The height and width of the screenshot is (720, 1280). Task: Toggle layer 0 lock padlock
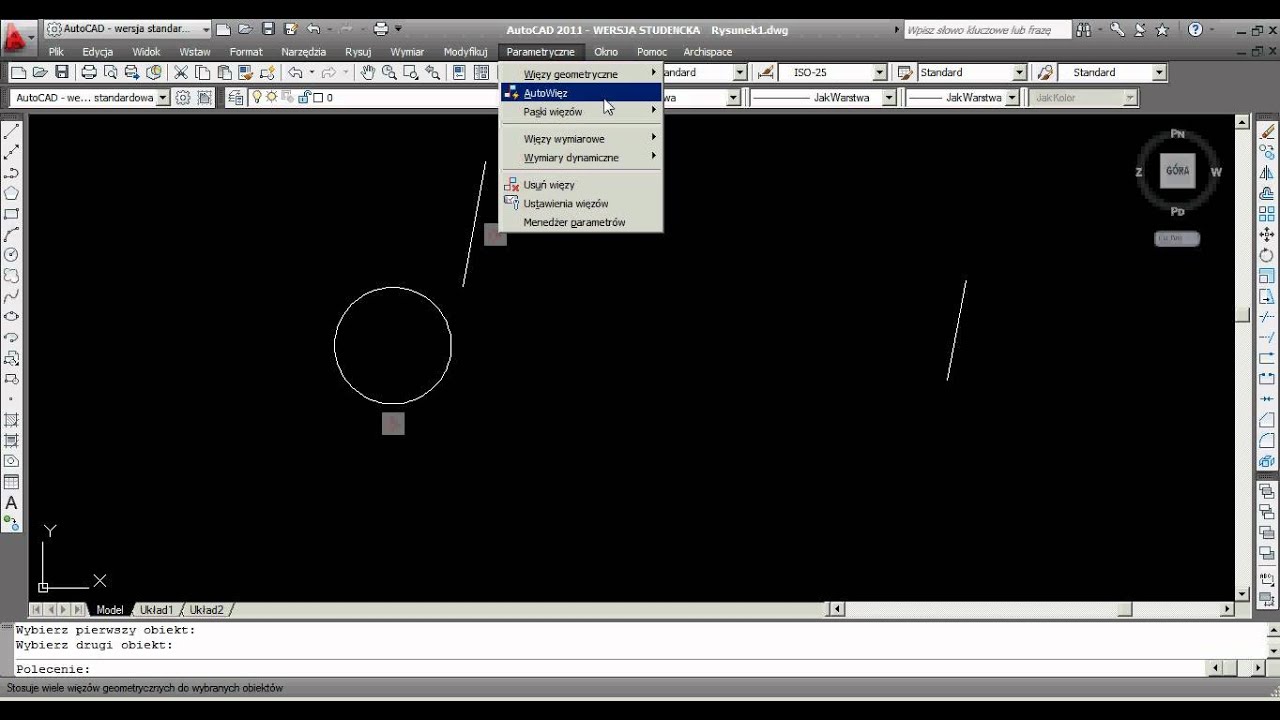pos(304,98)
